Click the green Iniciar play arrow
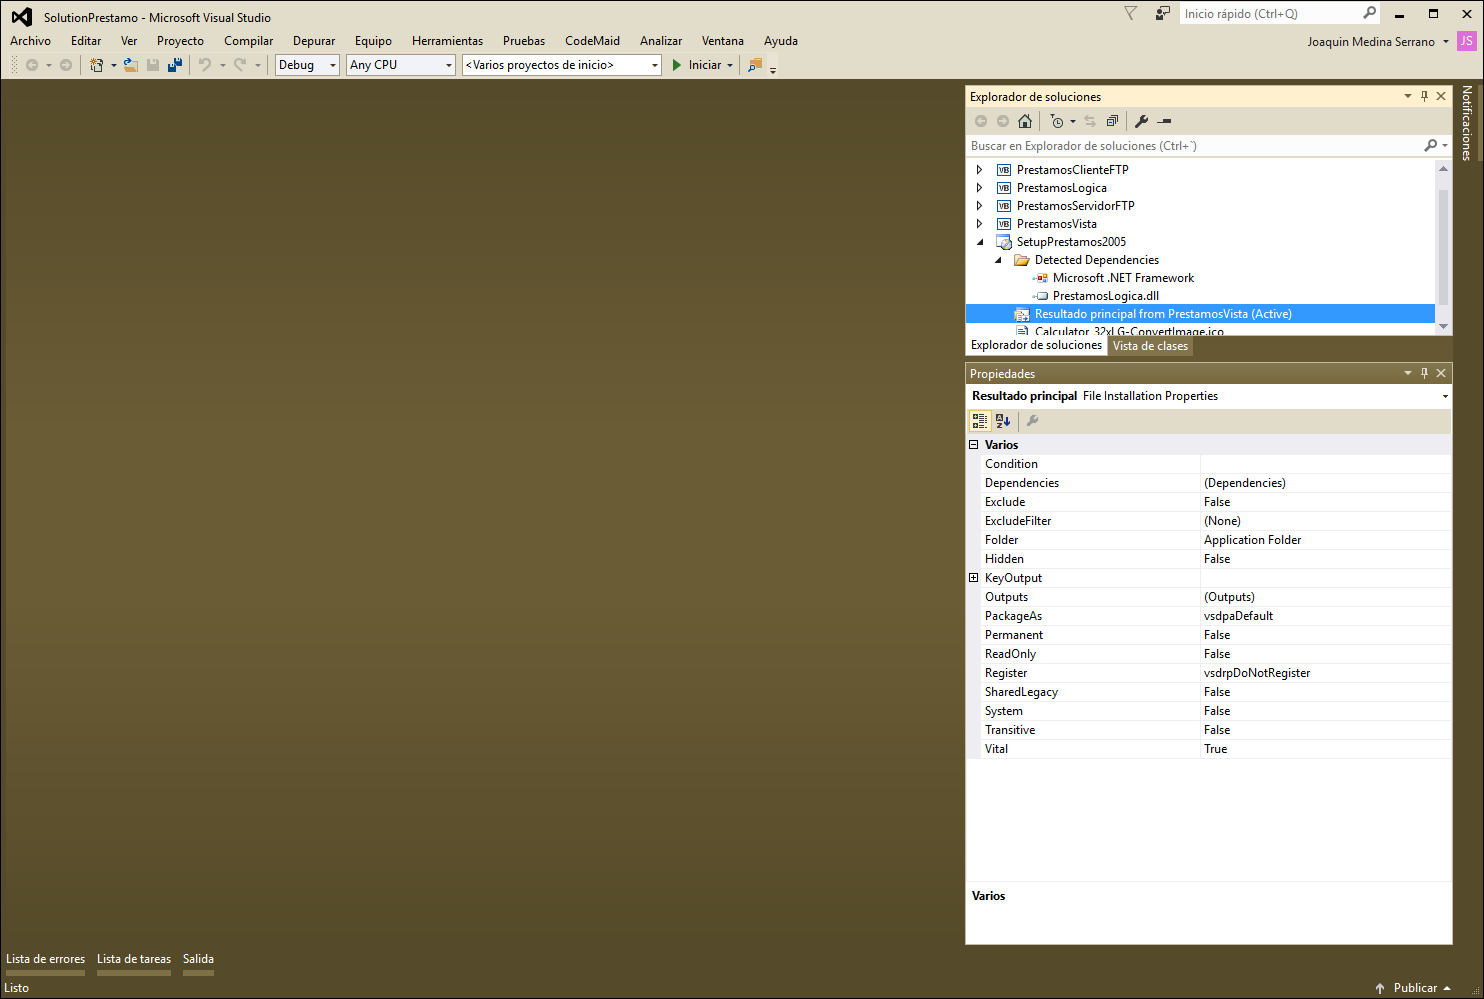The image size is (1484, 999). (x=677, y=65)
